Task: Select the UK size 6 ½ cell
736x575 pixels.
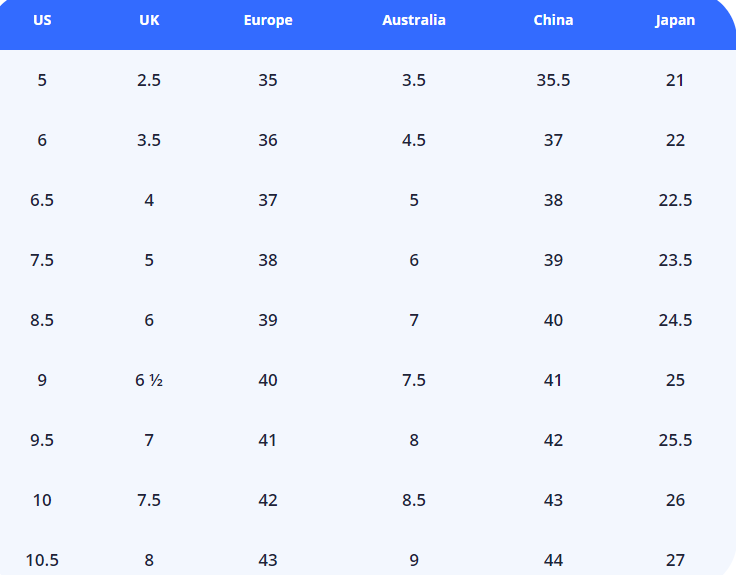Action: [x=149, y=380]
